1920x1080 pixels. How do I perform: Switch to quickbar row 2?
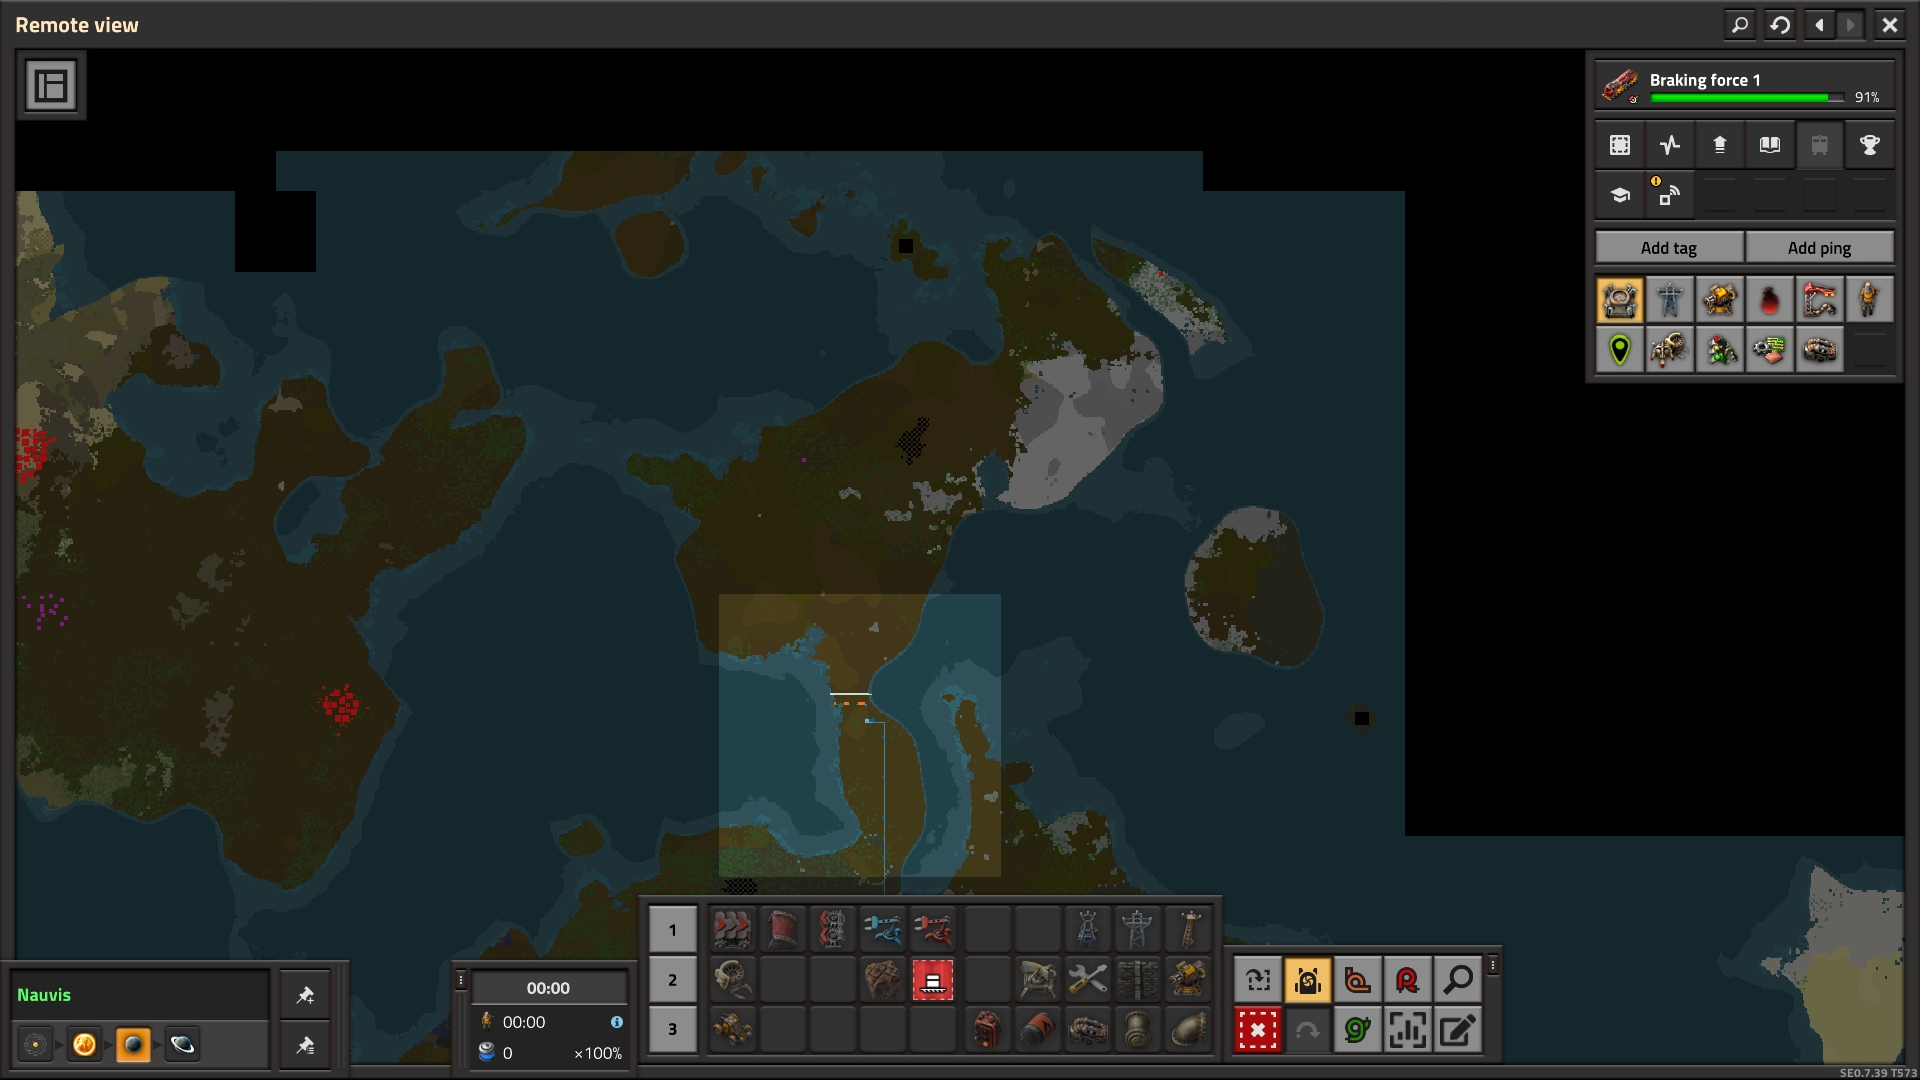coord(672,980)
